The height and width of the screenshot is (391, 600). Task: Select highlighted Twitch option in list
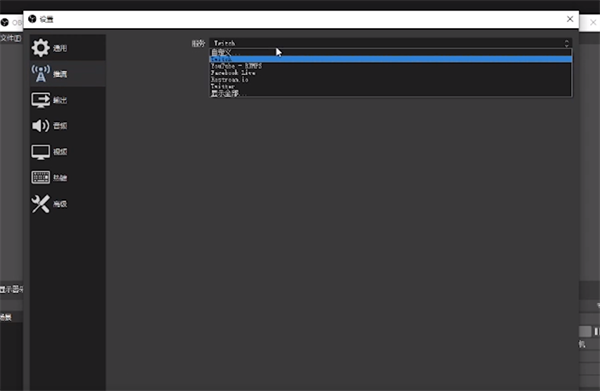pos(391,59)
